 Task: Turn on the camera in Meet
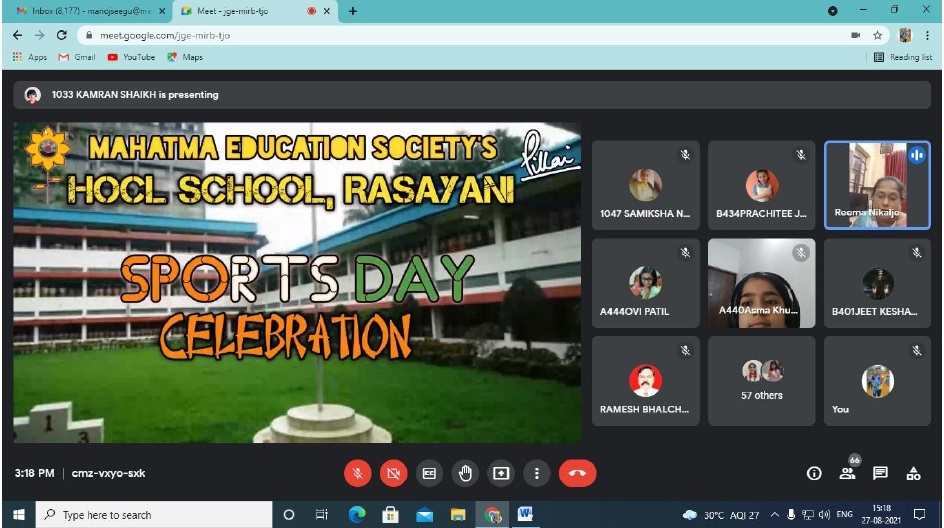[393, 473]
